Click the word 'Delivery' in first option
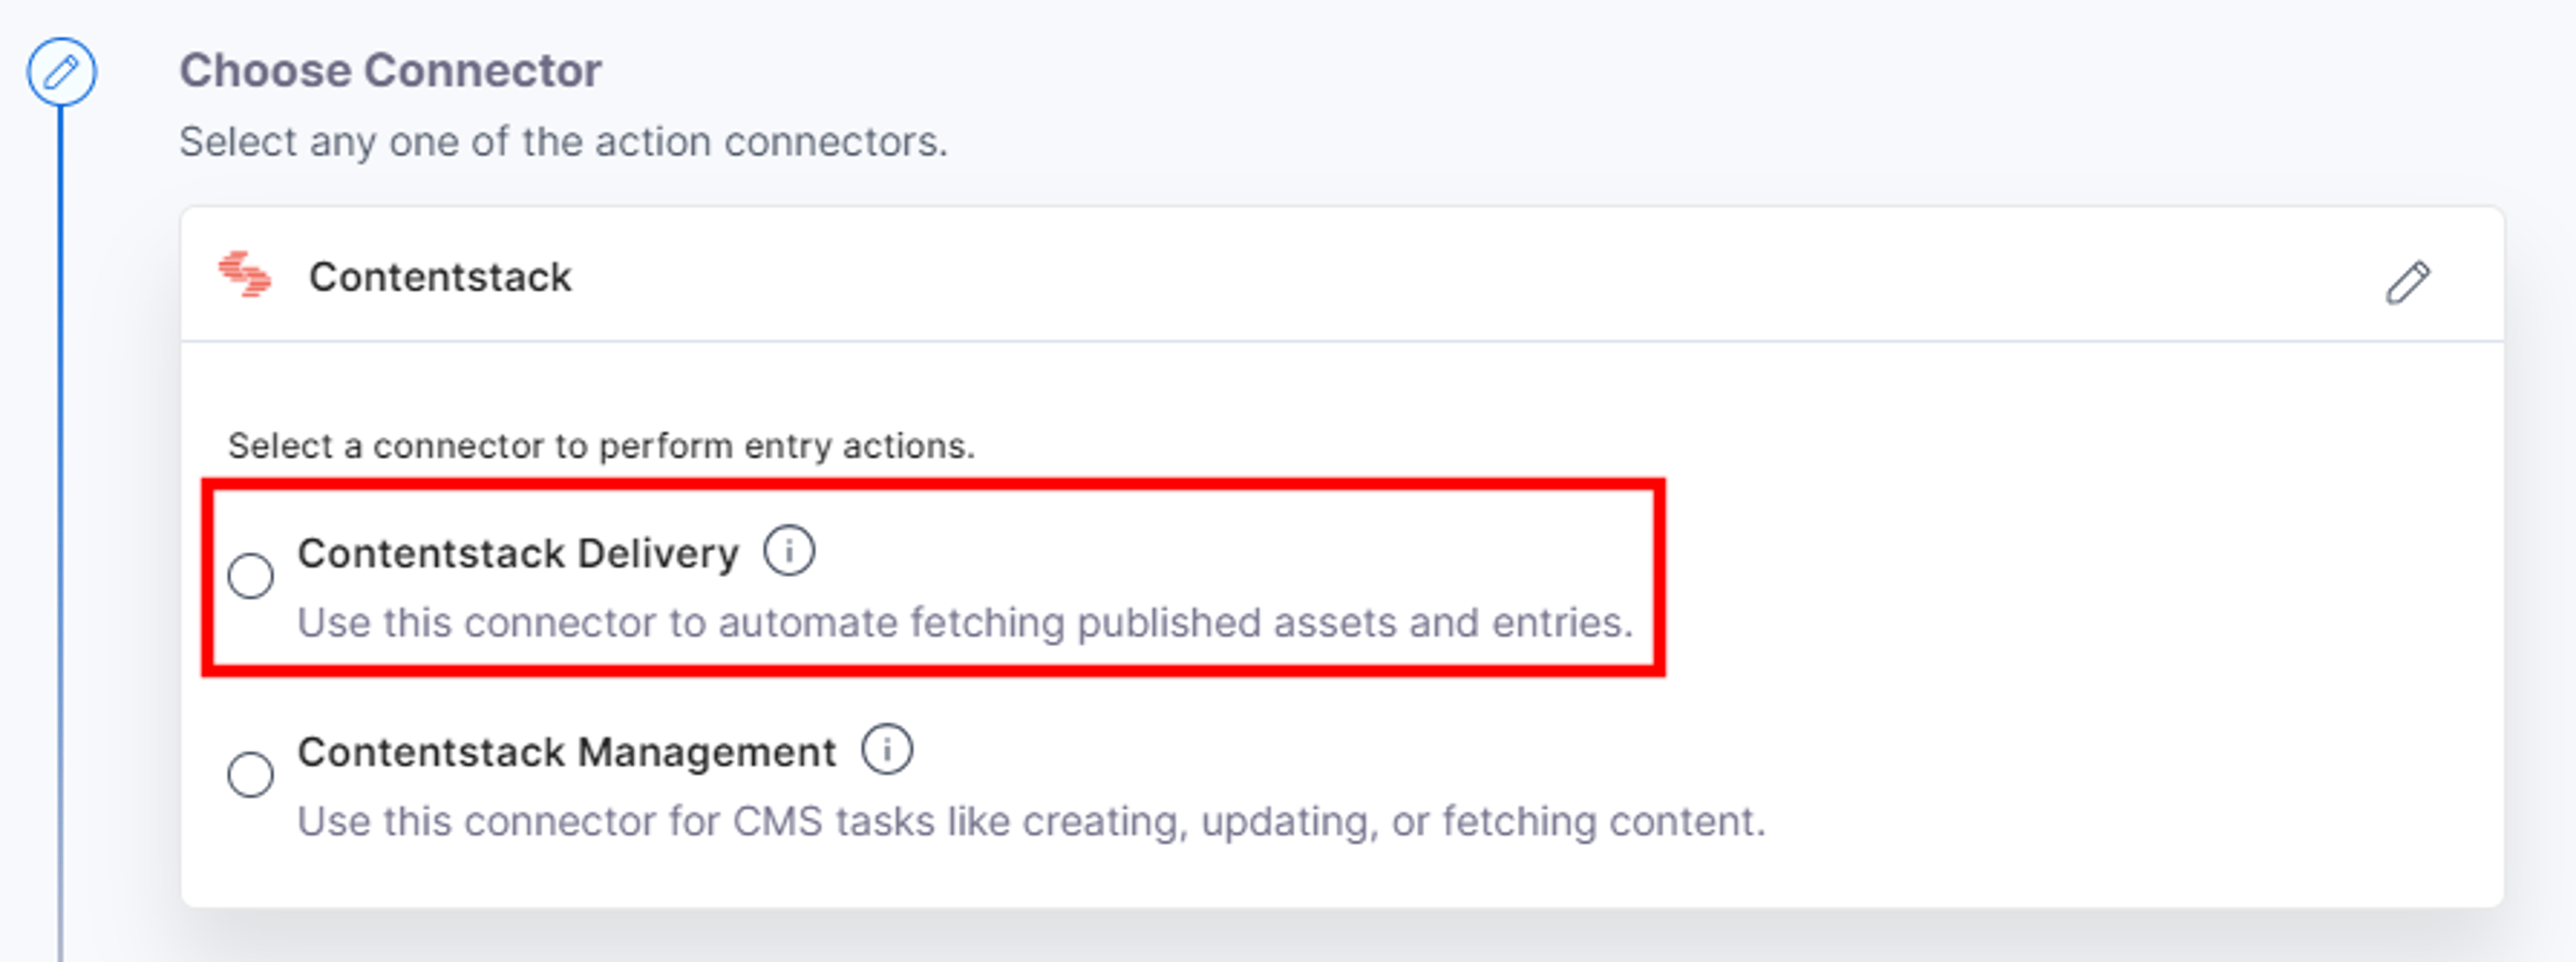2576x962 pixels. pos(658,553)
